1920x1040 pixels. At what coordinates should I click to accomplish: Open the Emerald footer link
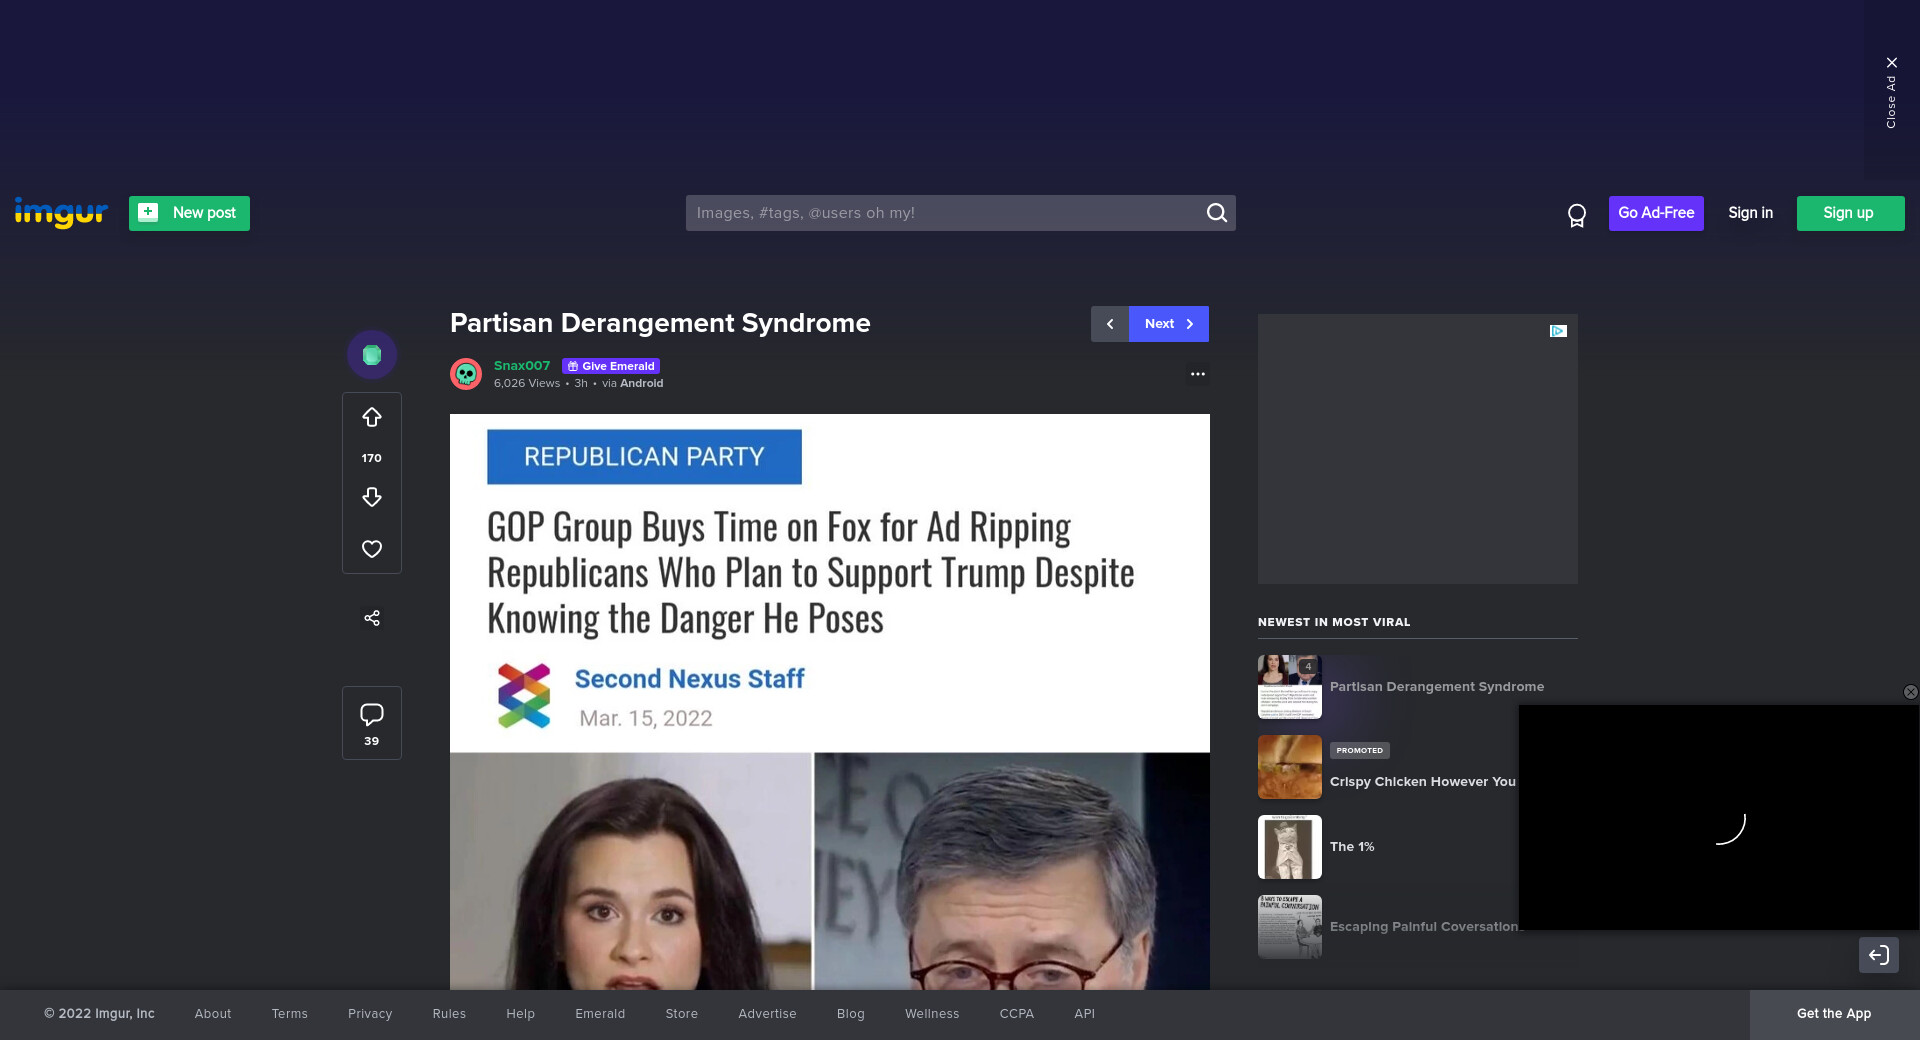tap(600, 1014)
